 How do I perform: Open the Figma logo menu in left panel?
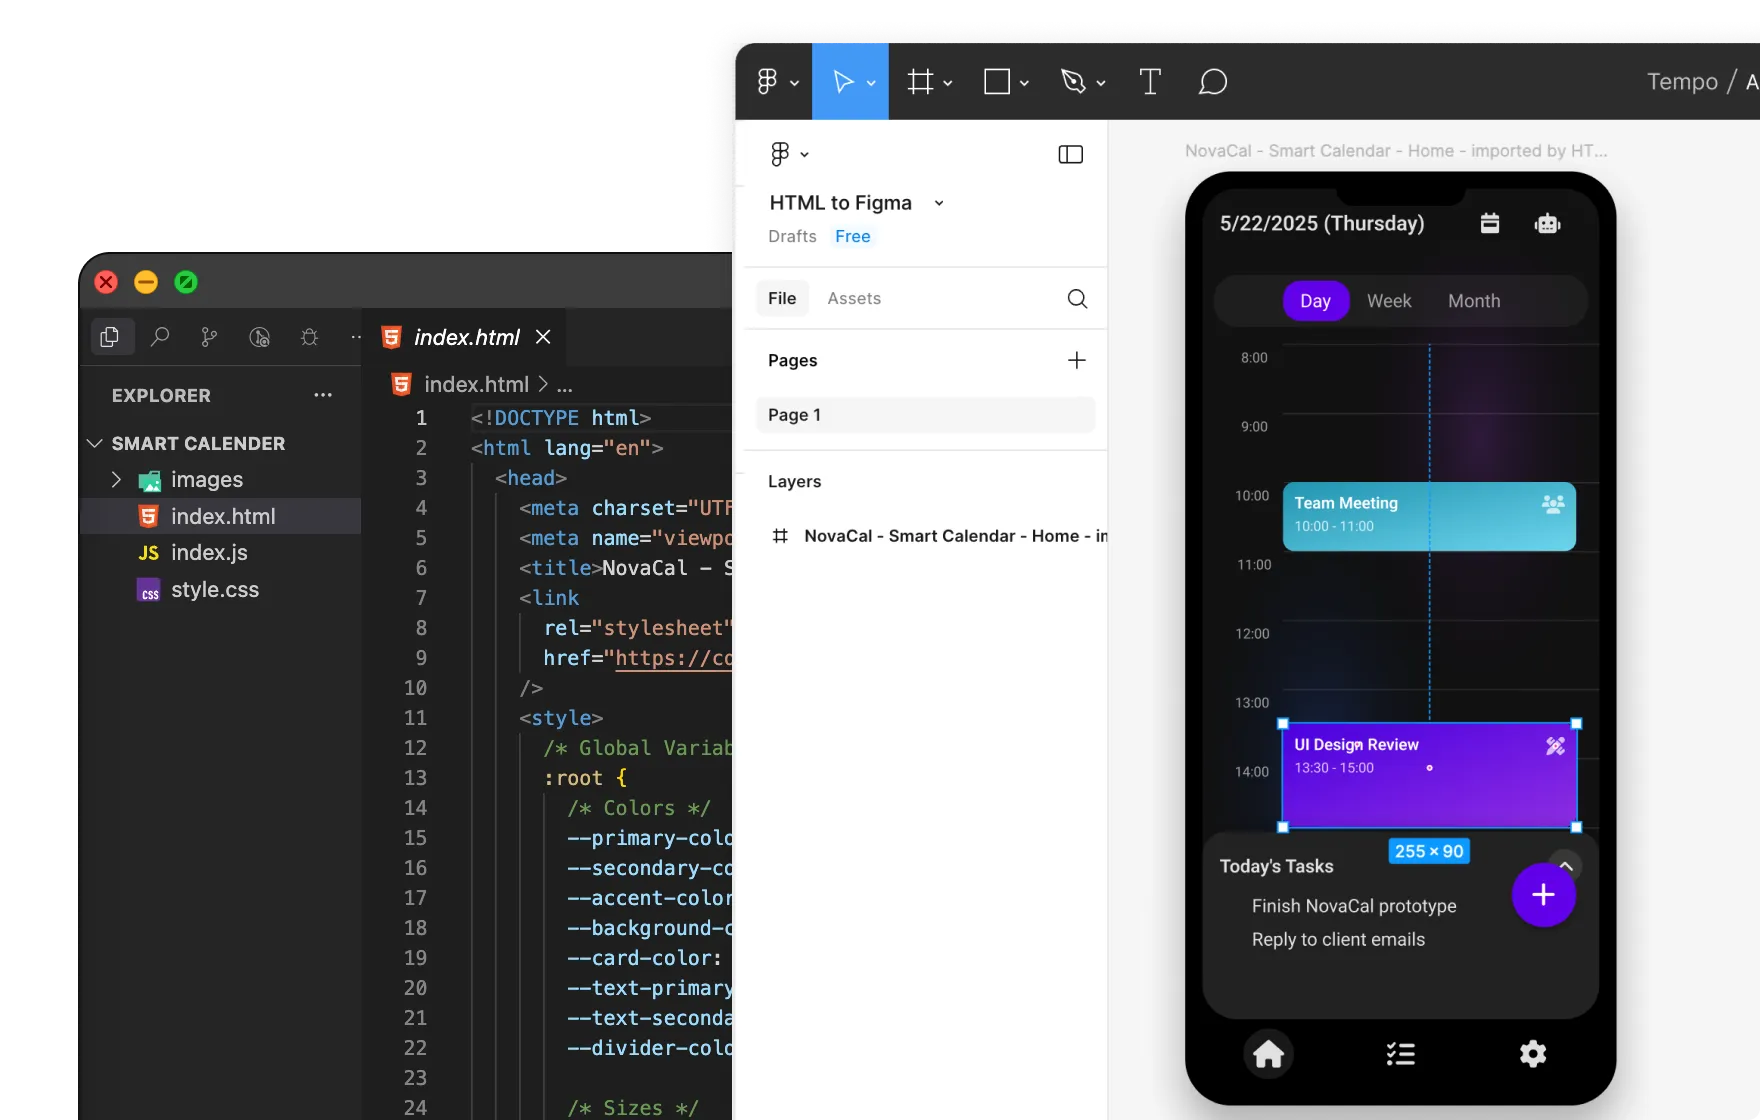click(780, 154)
